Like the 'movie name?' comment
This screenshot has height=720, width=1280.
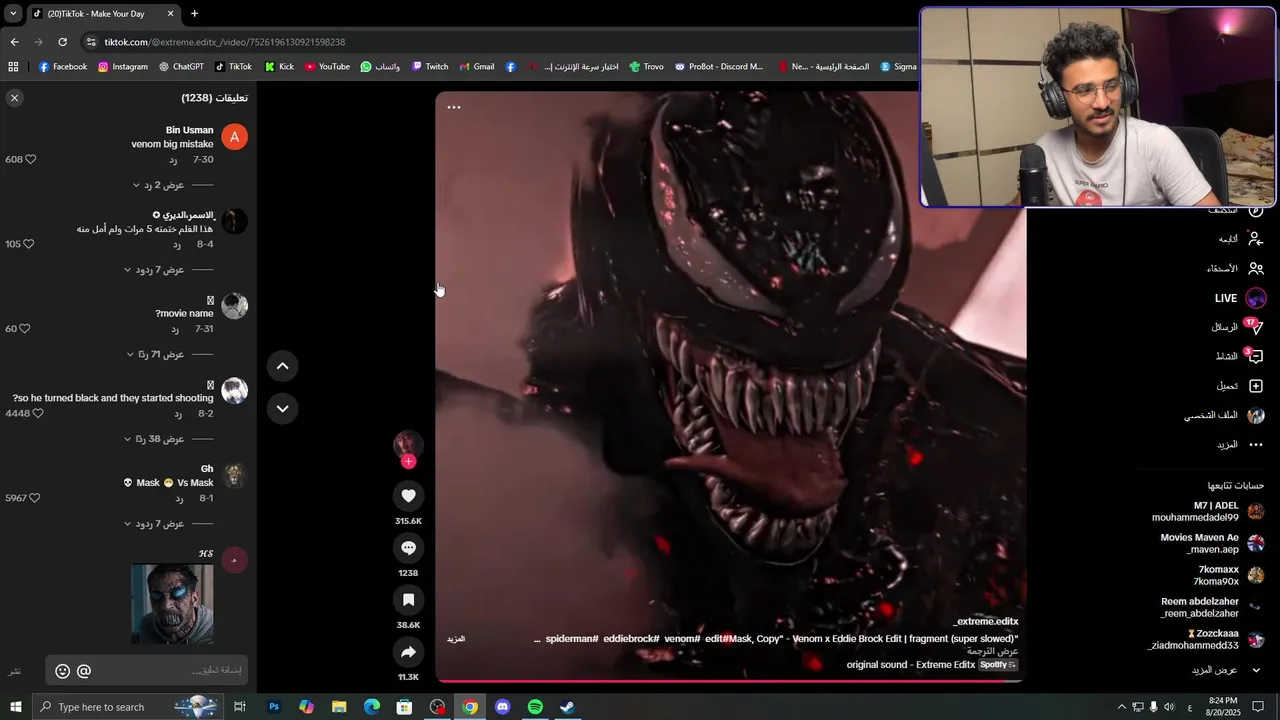pos(25,328)
